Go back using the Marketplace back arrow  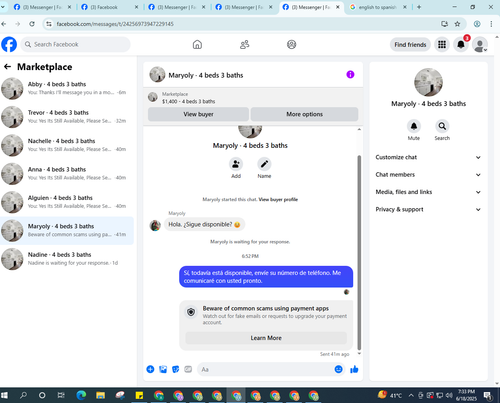7,67
